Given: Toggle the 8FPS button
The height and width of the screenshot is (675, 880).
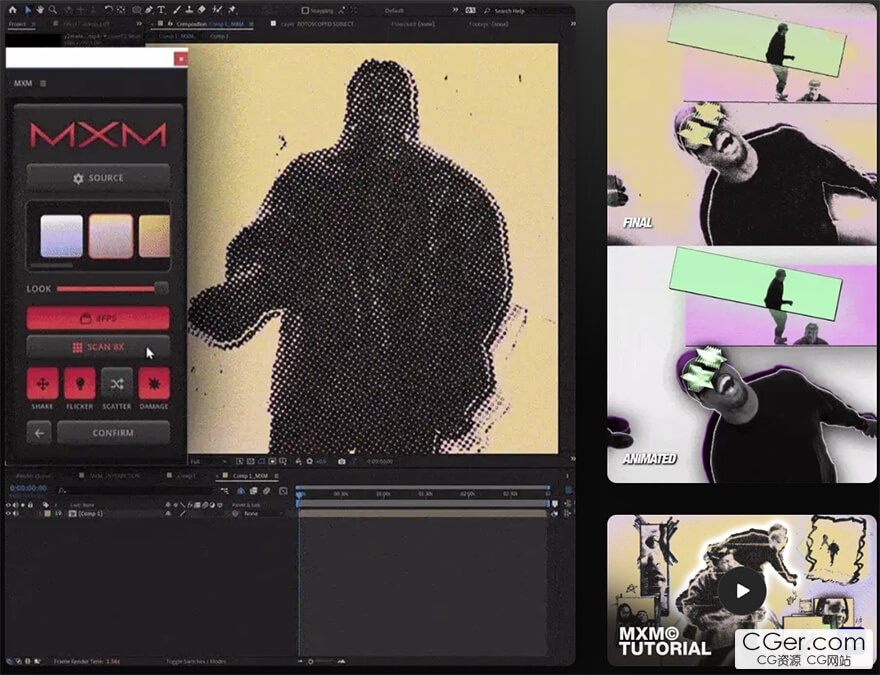Looking at the screenshot, I should click(98, 318).
